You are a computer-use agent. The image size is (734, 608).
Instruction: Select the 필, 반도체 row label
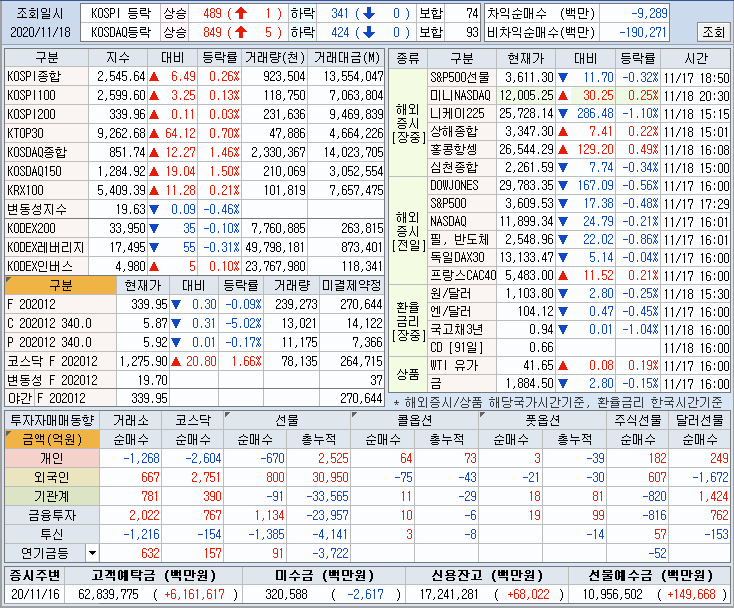click(460, 240)
